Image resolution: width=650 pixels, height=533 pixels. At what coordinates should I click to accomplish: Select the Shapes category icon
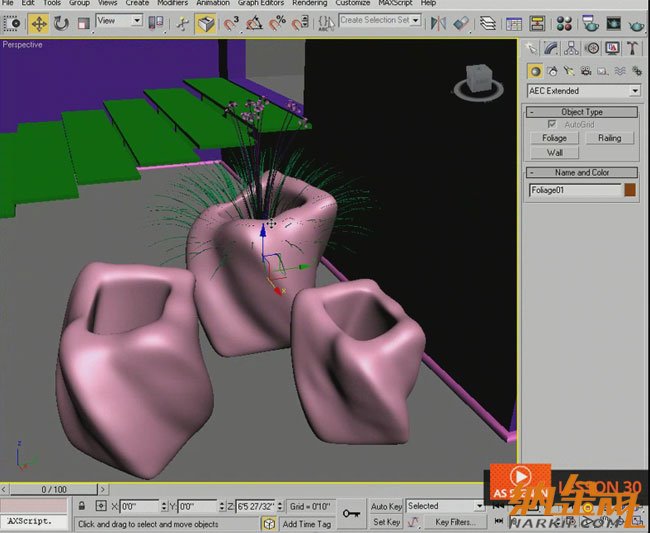click(552, 71)
